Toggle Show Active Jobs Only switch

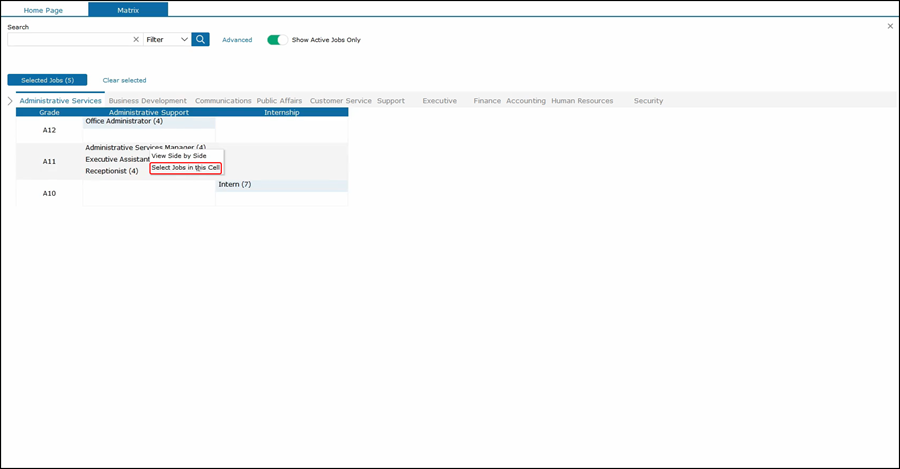[x=277, y=40]
